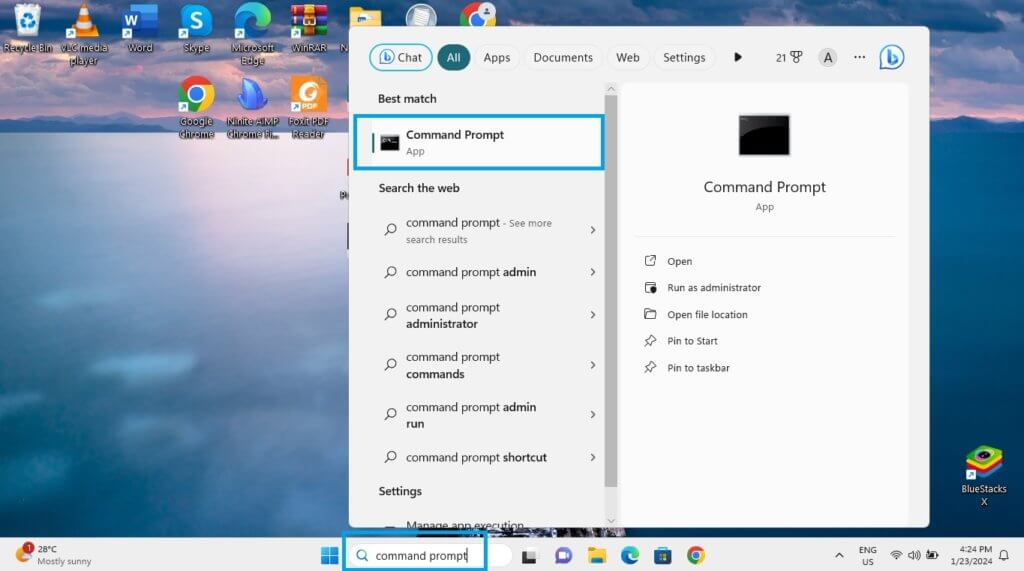This screenshot has height=571, width=1024.
Task: Open the WinRAR desktop shortcut
Action: [308, 29]
